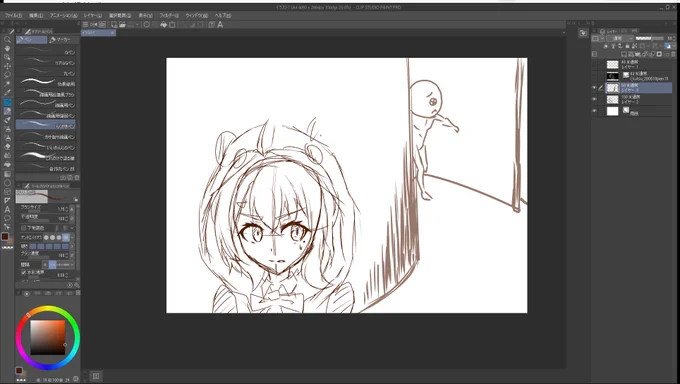Hide the selected レイヤー 3 layer
Viewport: 680px width, 384px height.
click(x=595, y=88)
